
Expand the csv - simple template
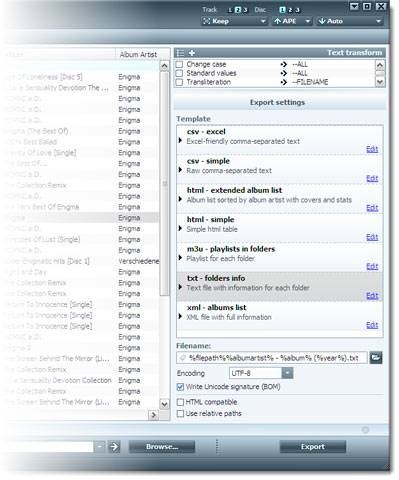pyautogui.click(x=180, y=170)
